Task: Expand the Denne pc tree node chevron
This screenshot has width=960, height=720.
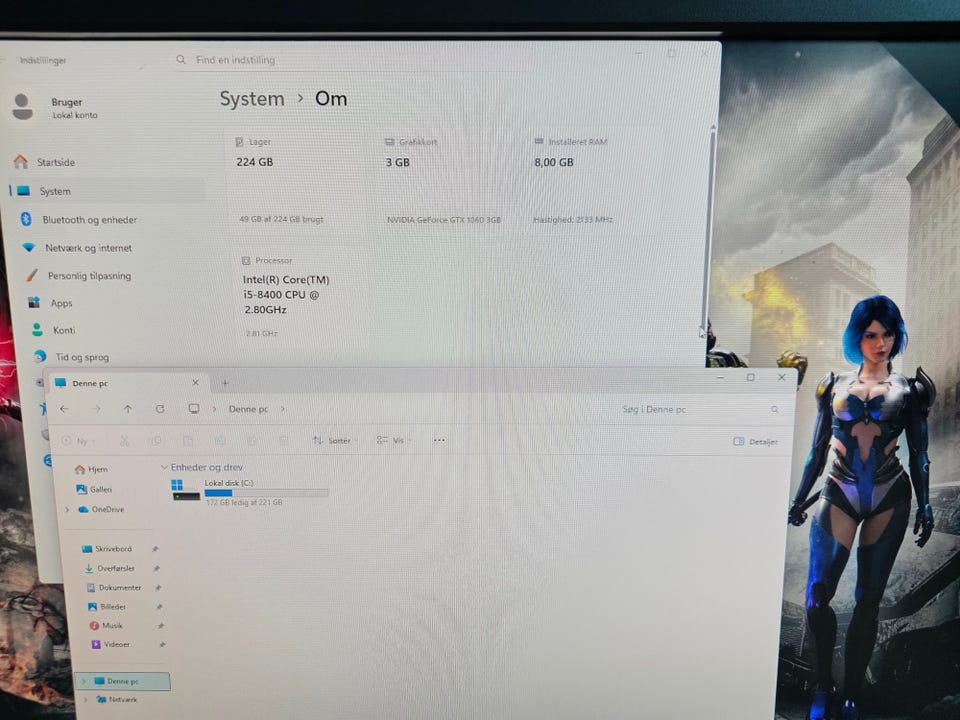Action: pos(84,681)
